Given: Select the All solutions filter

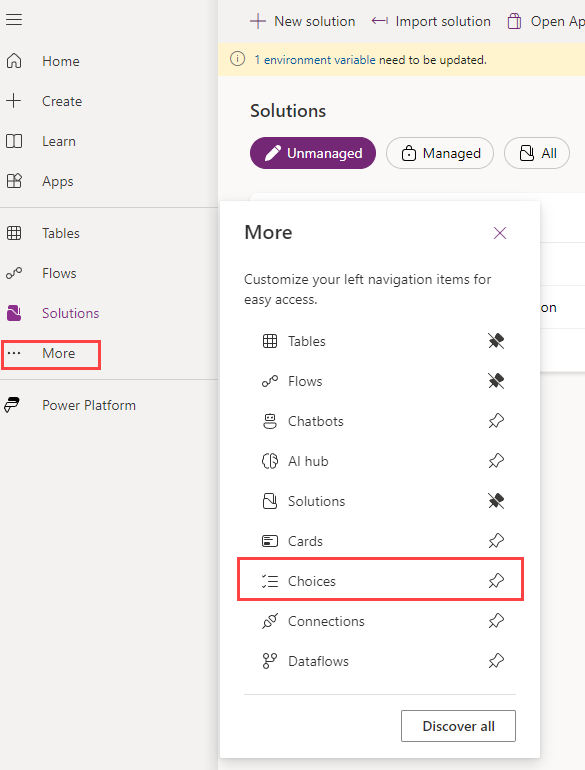Looking at the screenshot, I should [x=537, y=153].
